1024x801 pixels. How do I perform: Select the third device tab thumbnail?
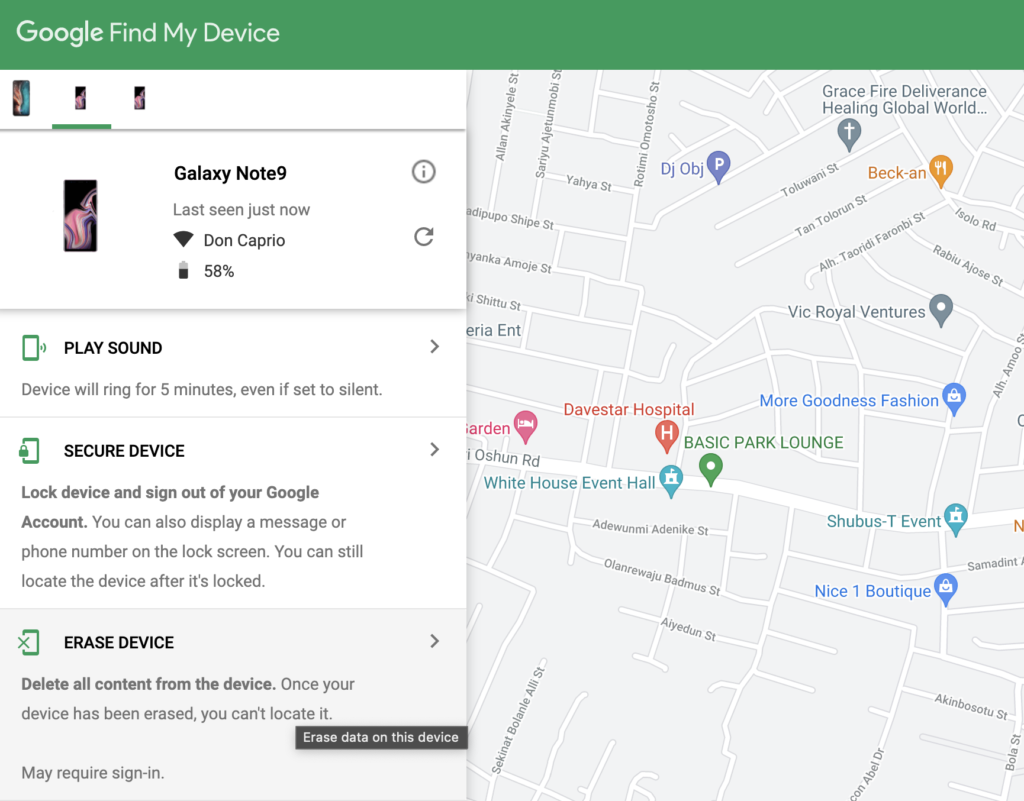click(140, 98)
